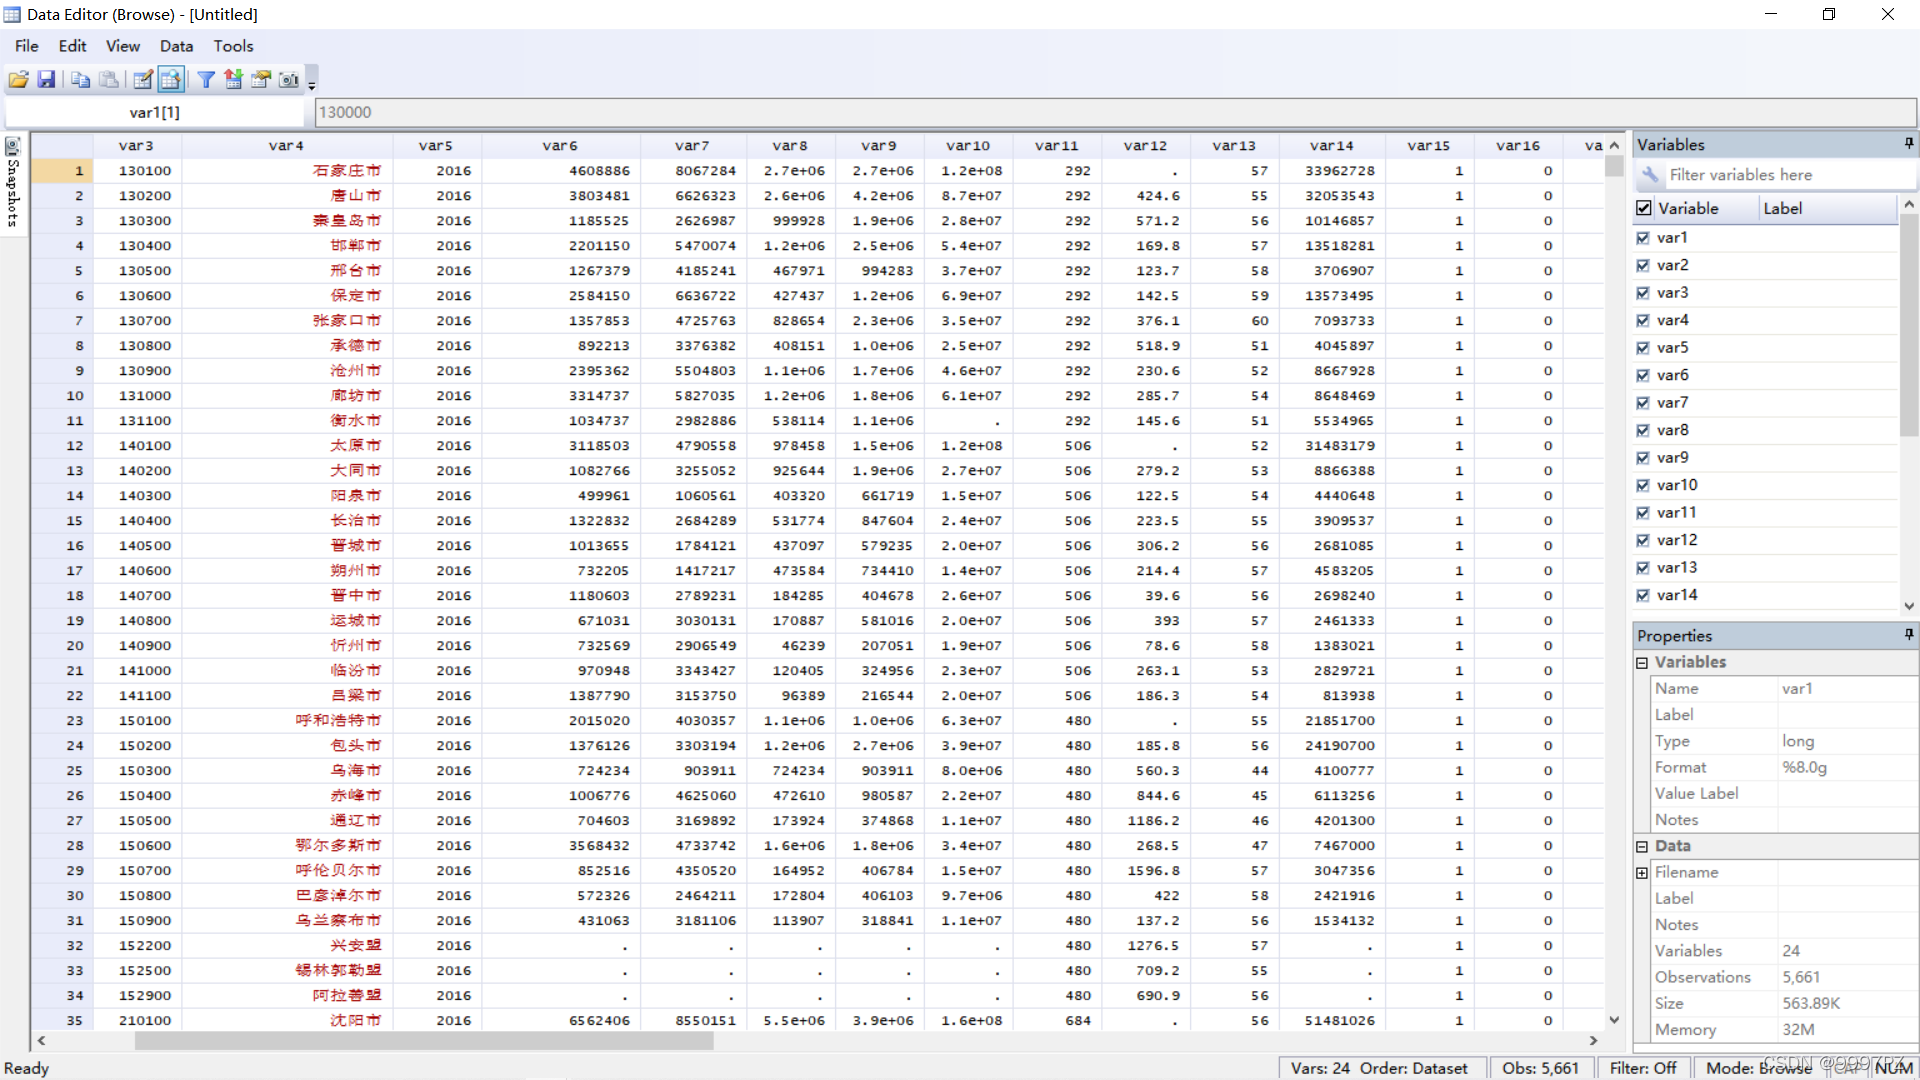This screenshot has width=1920, height=1080.
Task: Open the View menu
Action: [x=121, y=46]
